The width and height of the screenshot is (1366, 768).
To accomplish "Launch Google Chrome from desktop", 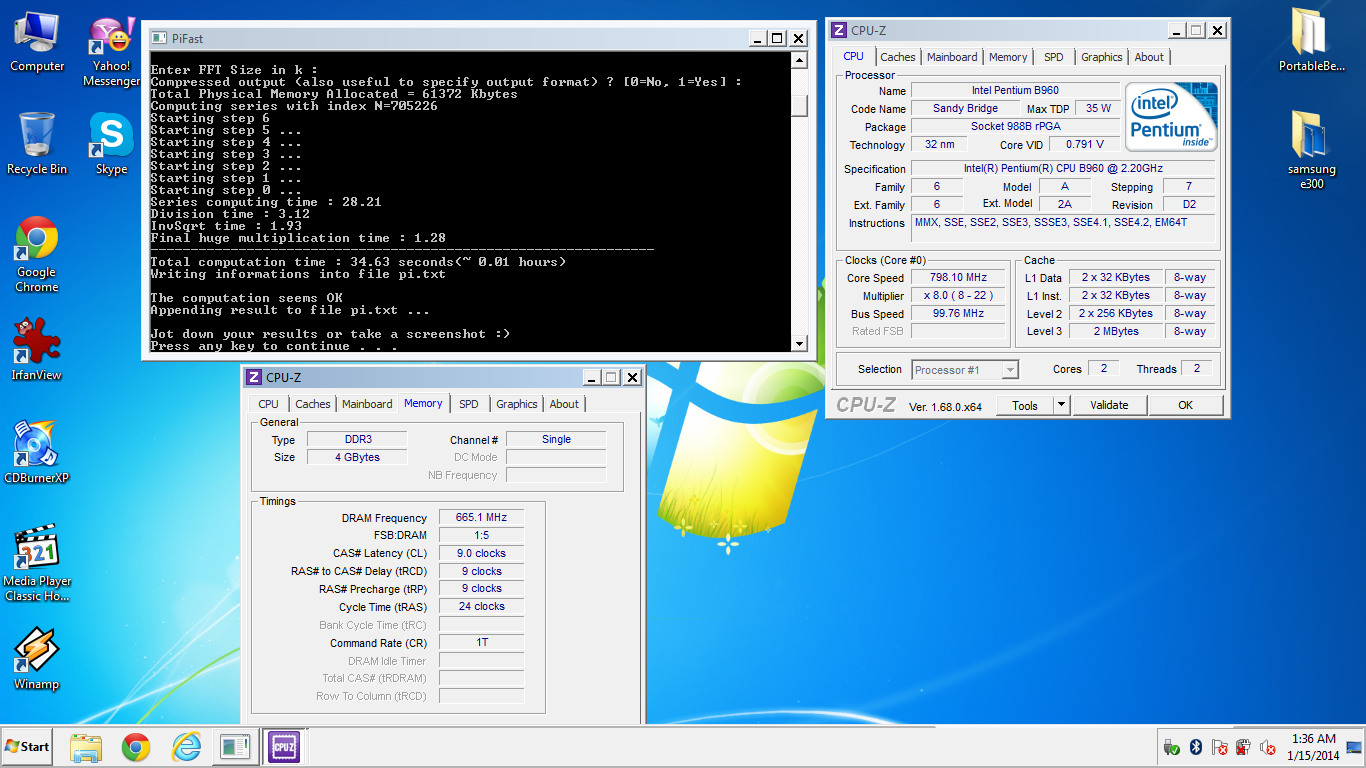I will coord(37,255).
